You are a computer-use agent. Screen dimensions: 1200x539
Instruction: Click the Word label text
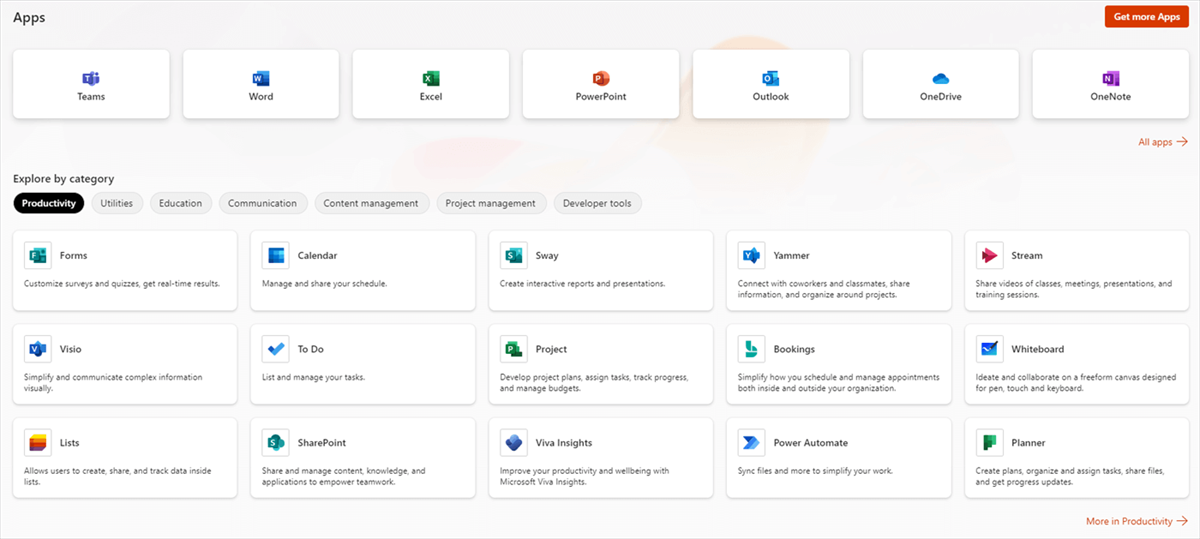(x=261, y=97)
